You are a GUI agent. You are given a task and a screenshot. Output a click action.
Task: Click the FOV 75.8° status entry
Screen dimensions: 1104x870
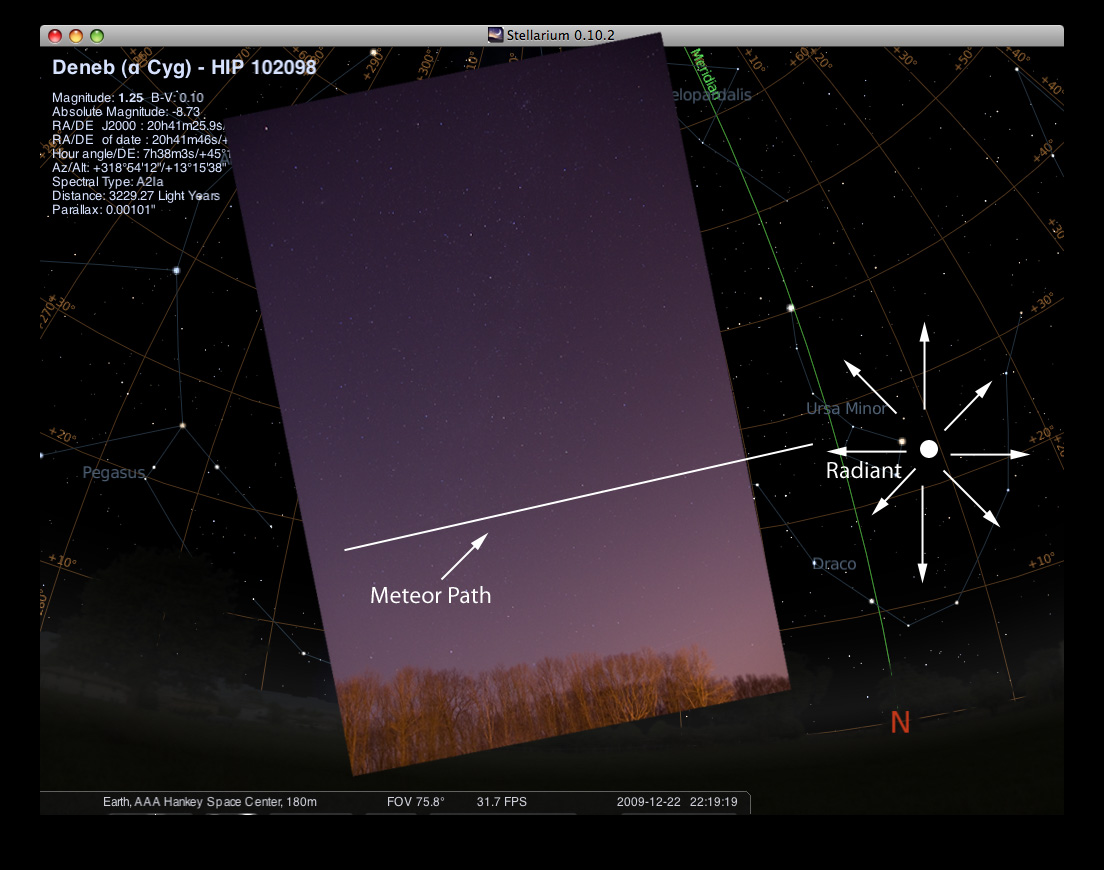415,802
